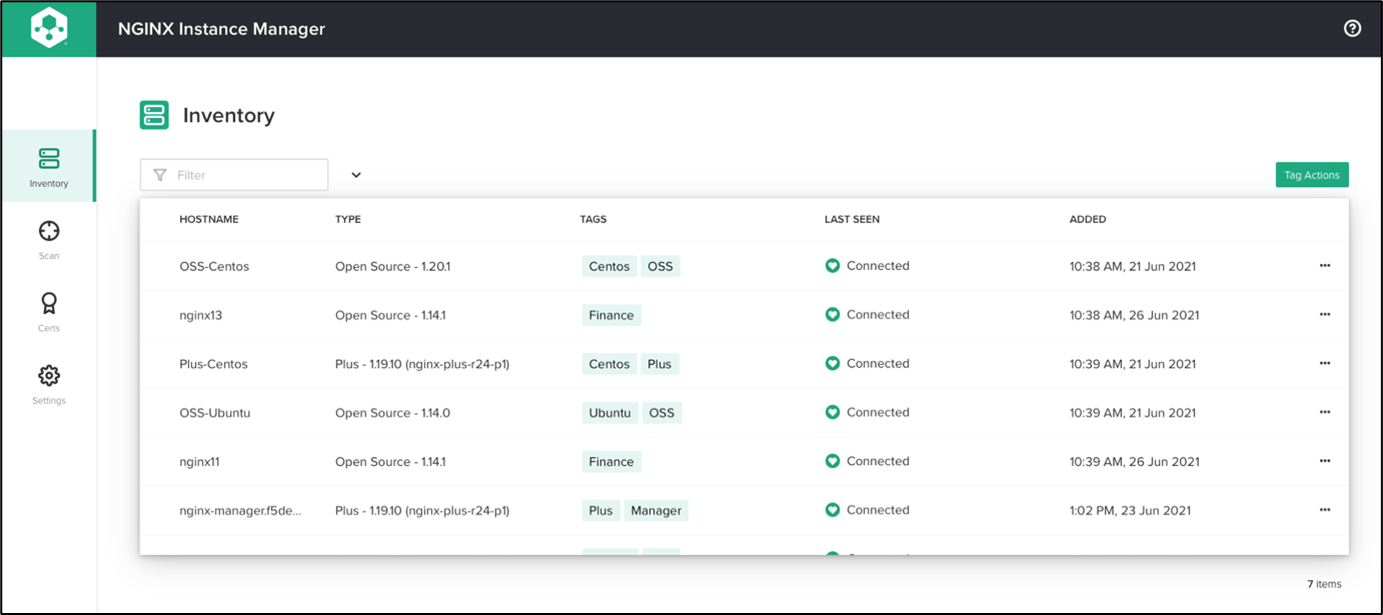Open the more options menu for nginx11
Image resolution: width=1383 pixels, height=615 pixels.
[x=1325, y=461]
